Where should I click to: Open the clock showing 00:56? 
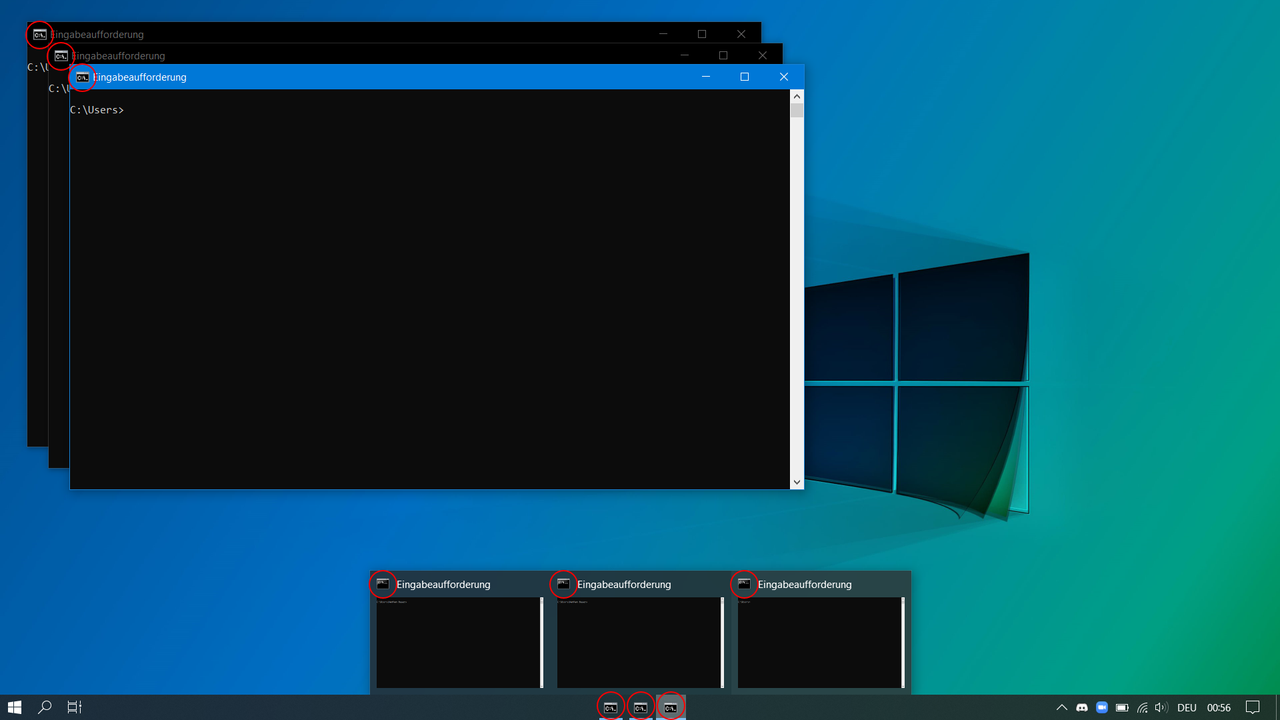[1219, 707]
